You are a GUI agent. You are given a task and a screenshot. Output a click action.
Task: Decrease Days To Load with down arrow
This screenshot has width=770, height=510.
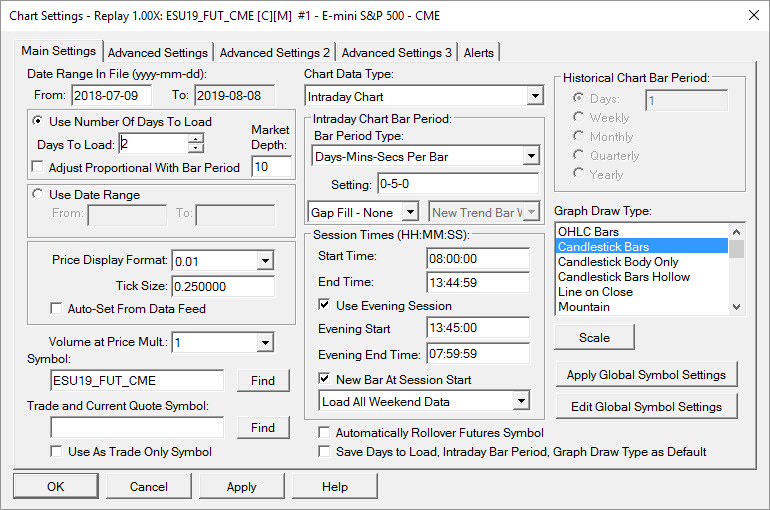[x=195, y=148]
